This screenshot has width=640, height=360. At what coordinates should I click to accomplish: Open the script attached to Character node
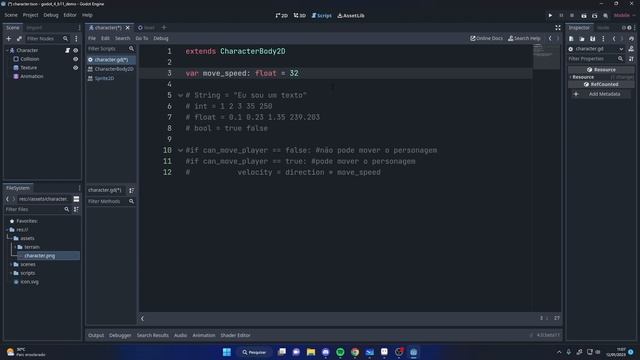67,50
